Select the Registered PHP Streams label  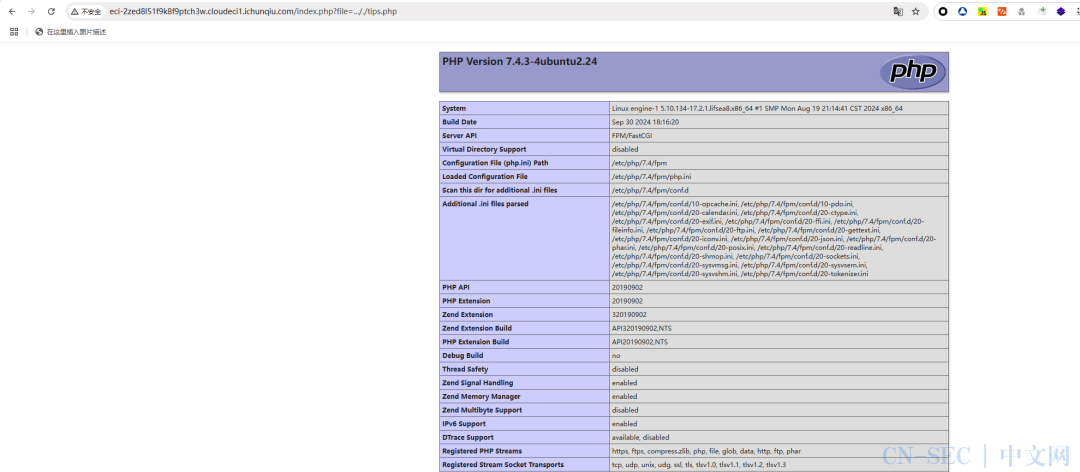tap(482, 451)
